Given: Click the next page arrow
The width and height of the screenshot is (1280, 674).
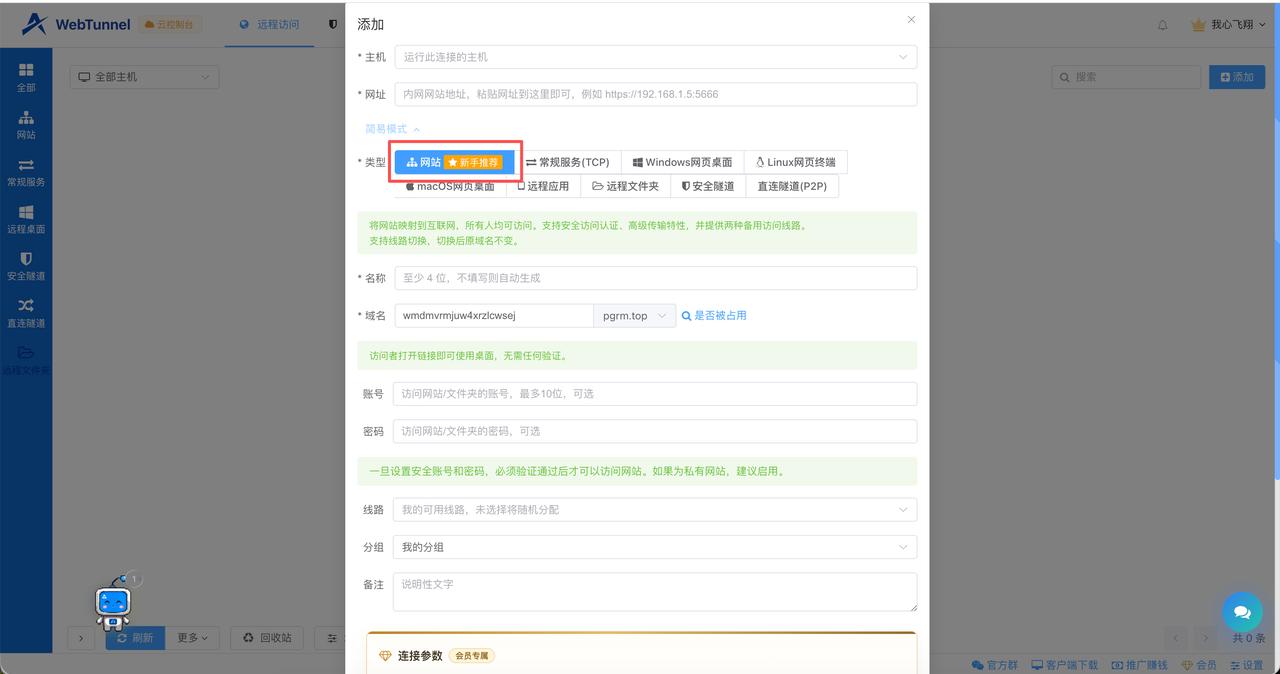Looking at the screenshot, I should tap(1206, 638).
